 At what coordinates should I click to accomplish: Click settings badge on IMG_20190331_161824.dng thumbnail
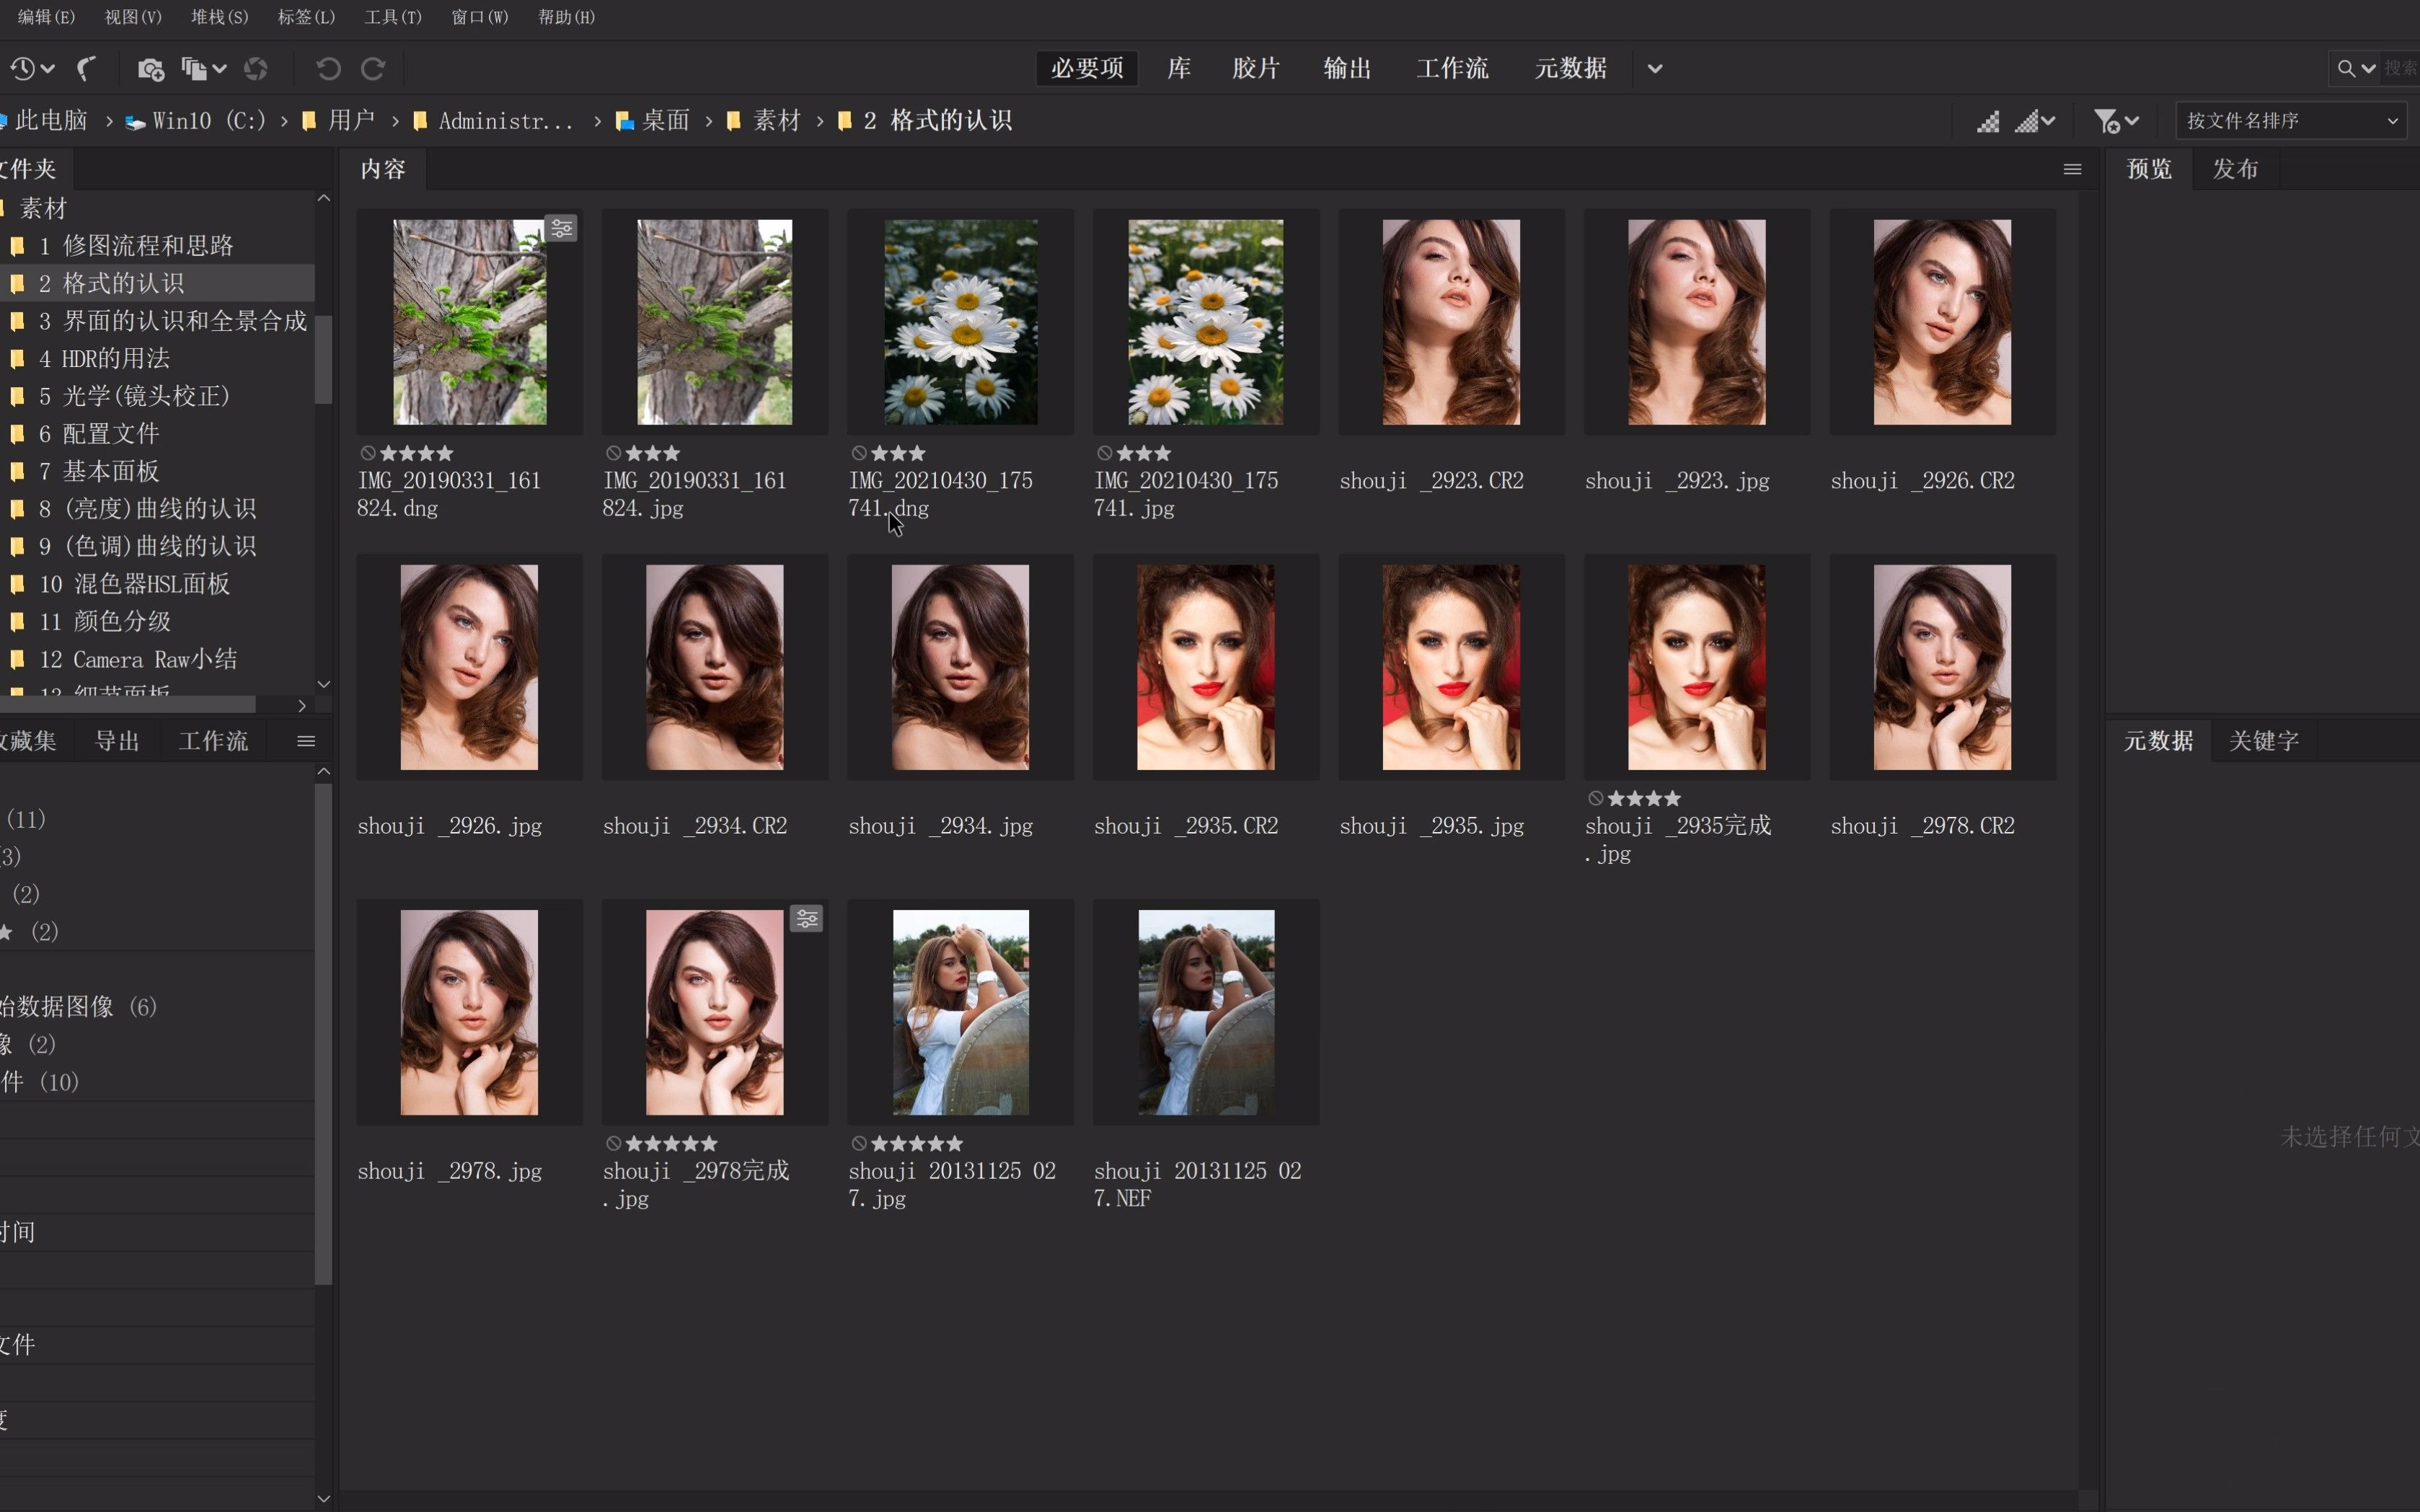pos(562,229)
